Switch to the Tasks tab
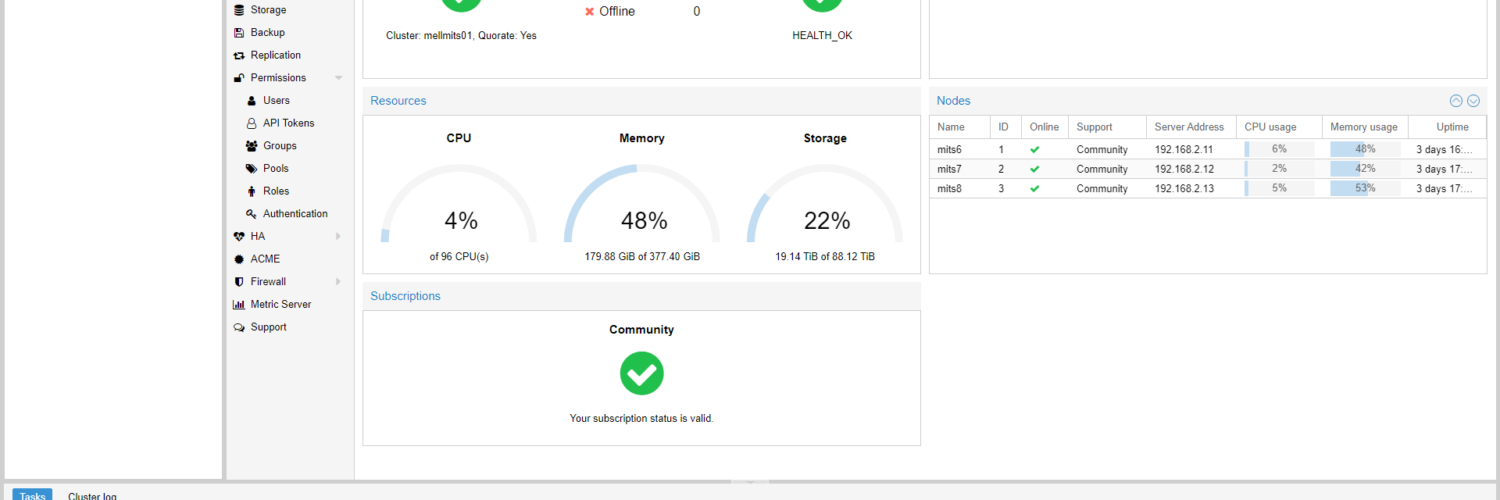 32,495
